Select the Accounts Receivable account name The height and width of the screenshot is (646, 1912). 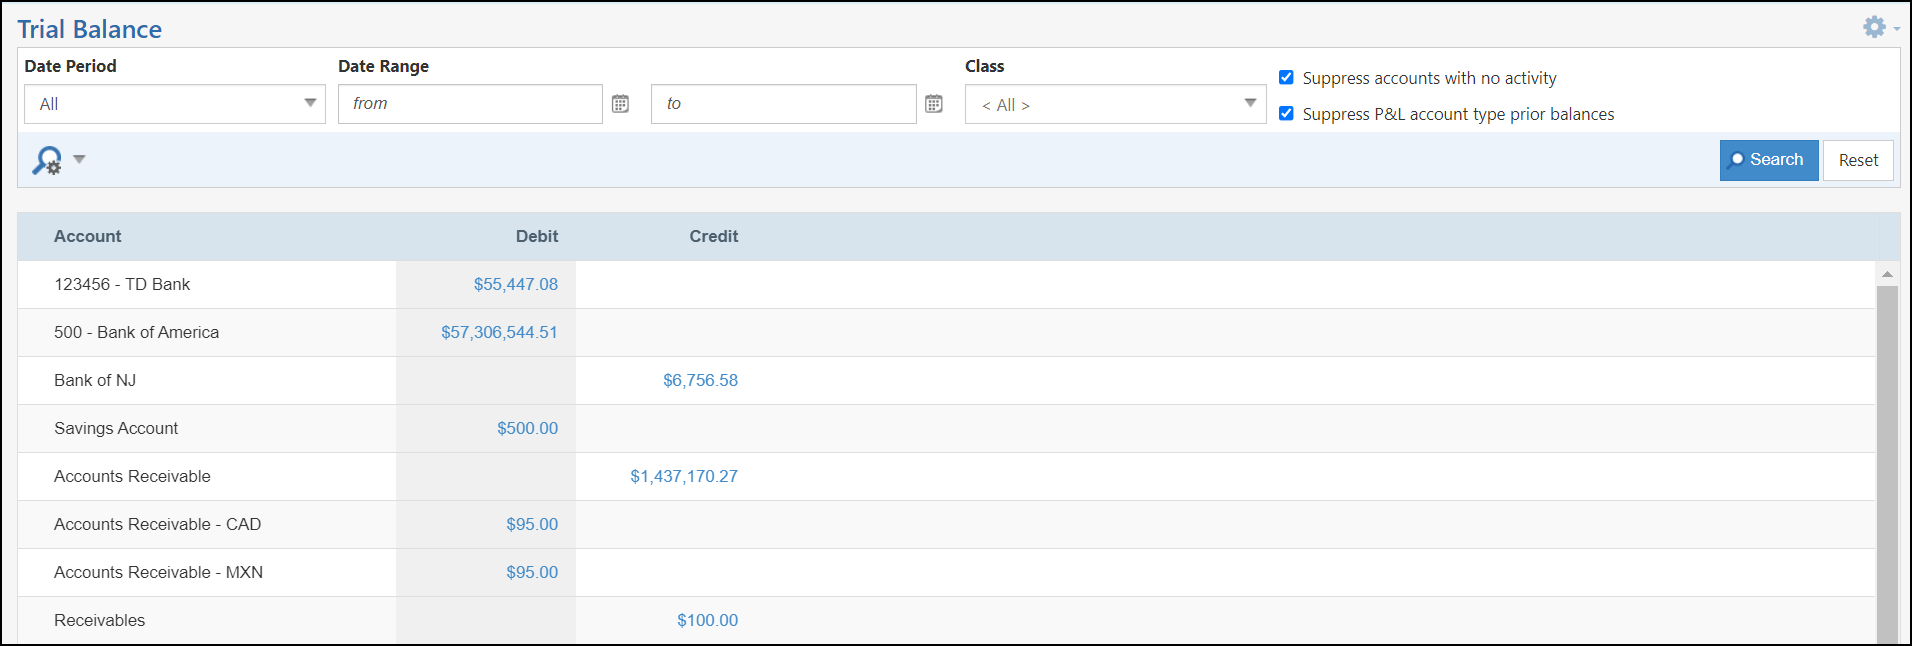(132, 476)
